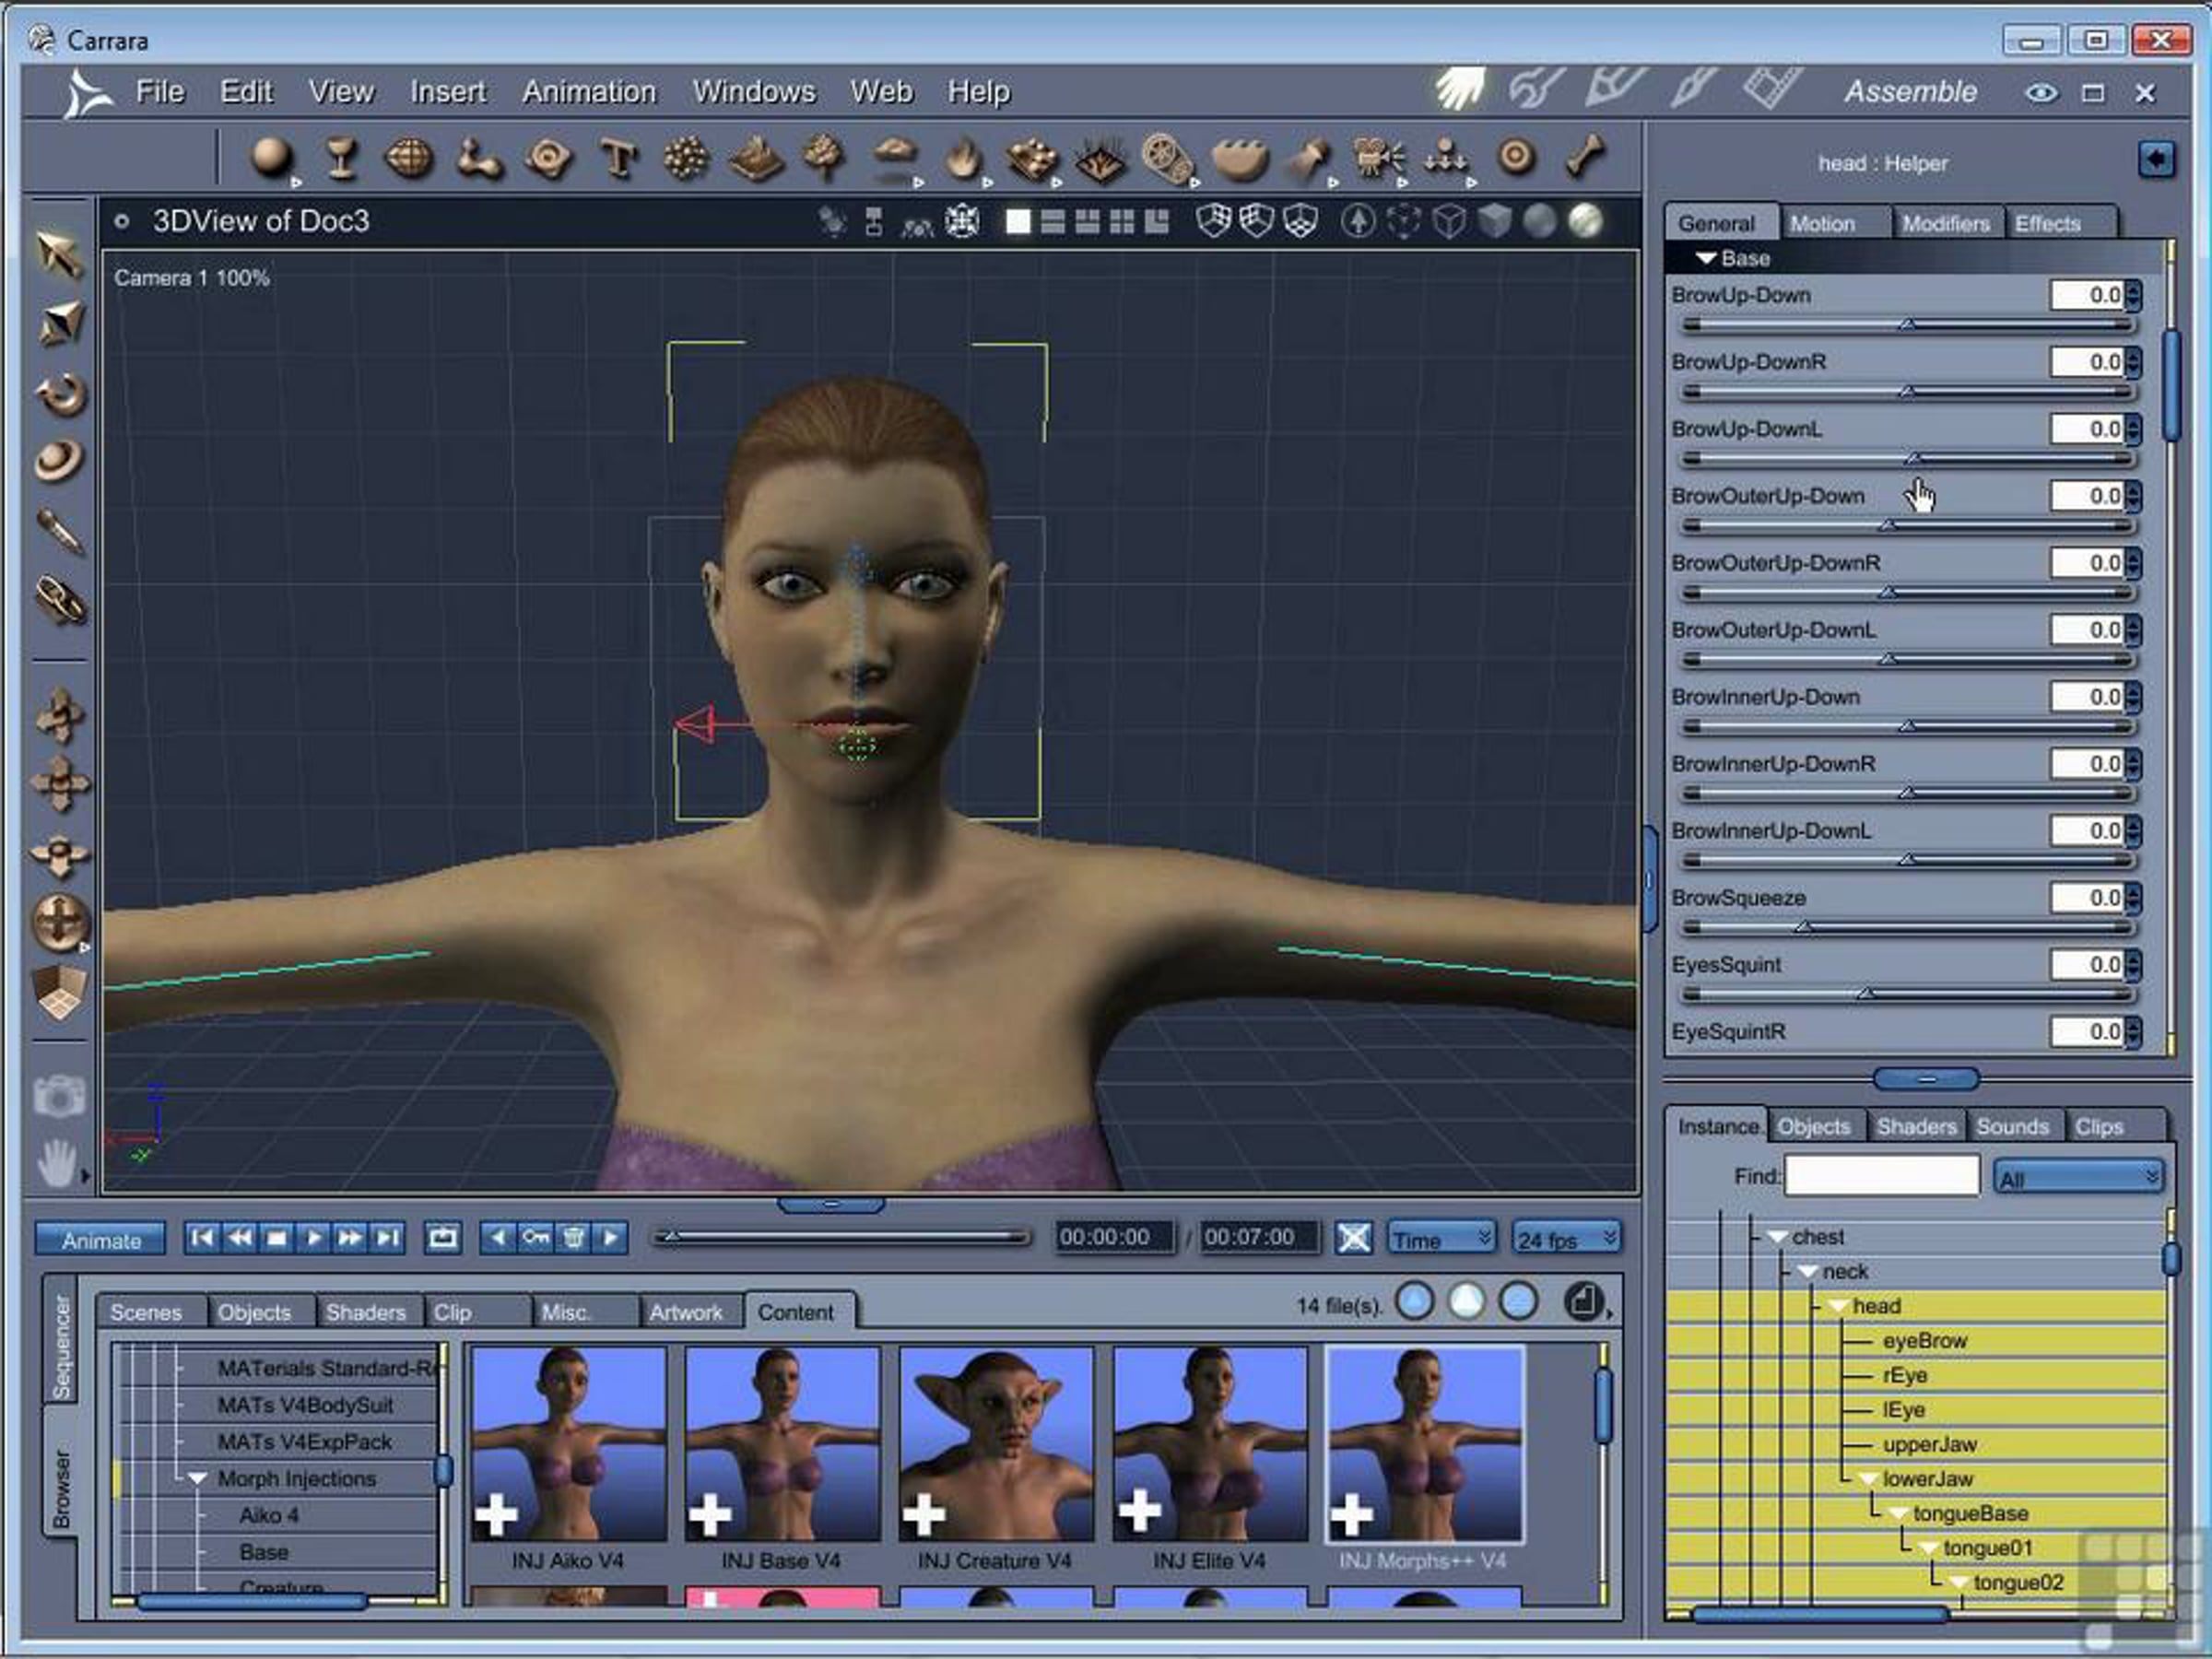
Task: Switch to the Modifiers tab
Action: [x=1945, y=224]
